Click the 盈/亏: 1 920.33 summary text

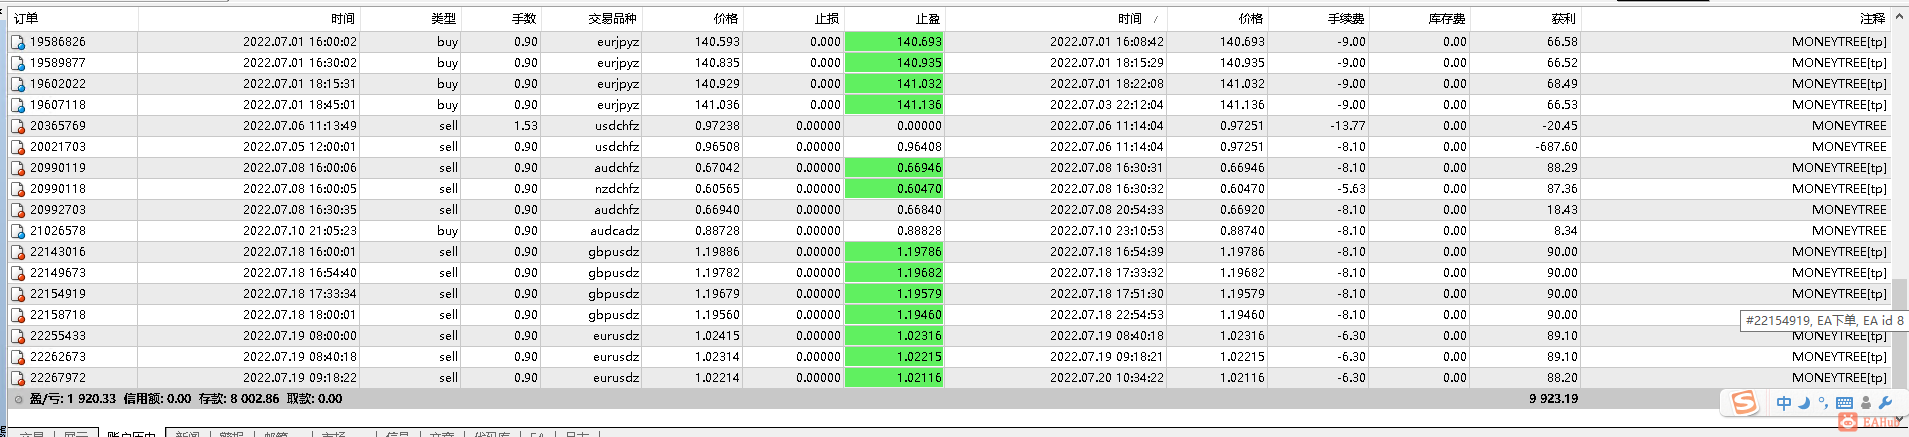pos(73,399)
